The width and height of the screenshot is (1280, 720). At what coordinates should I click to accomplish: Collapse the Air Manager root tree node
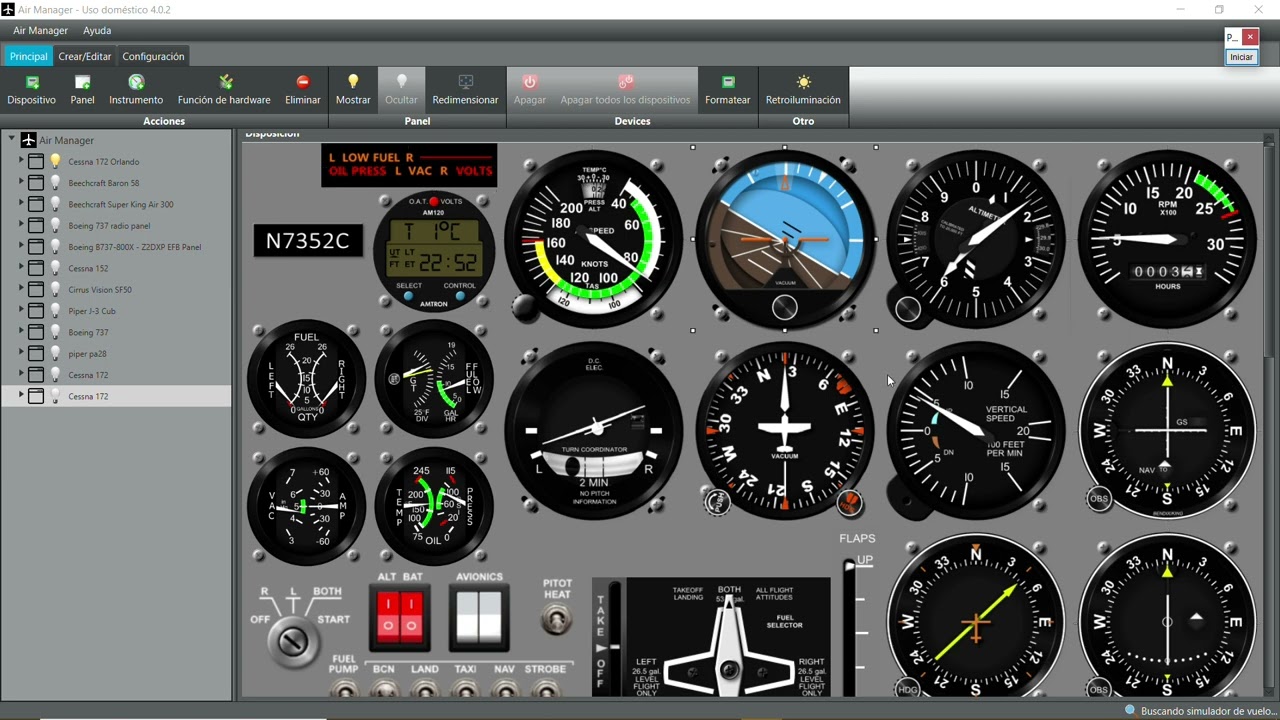point(11,140)
